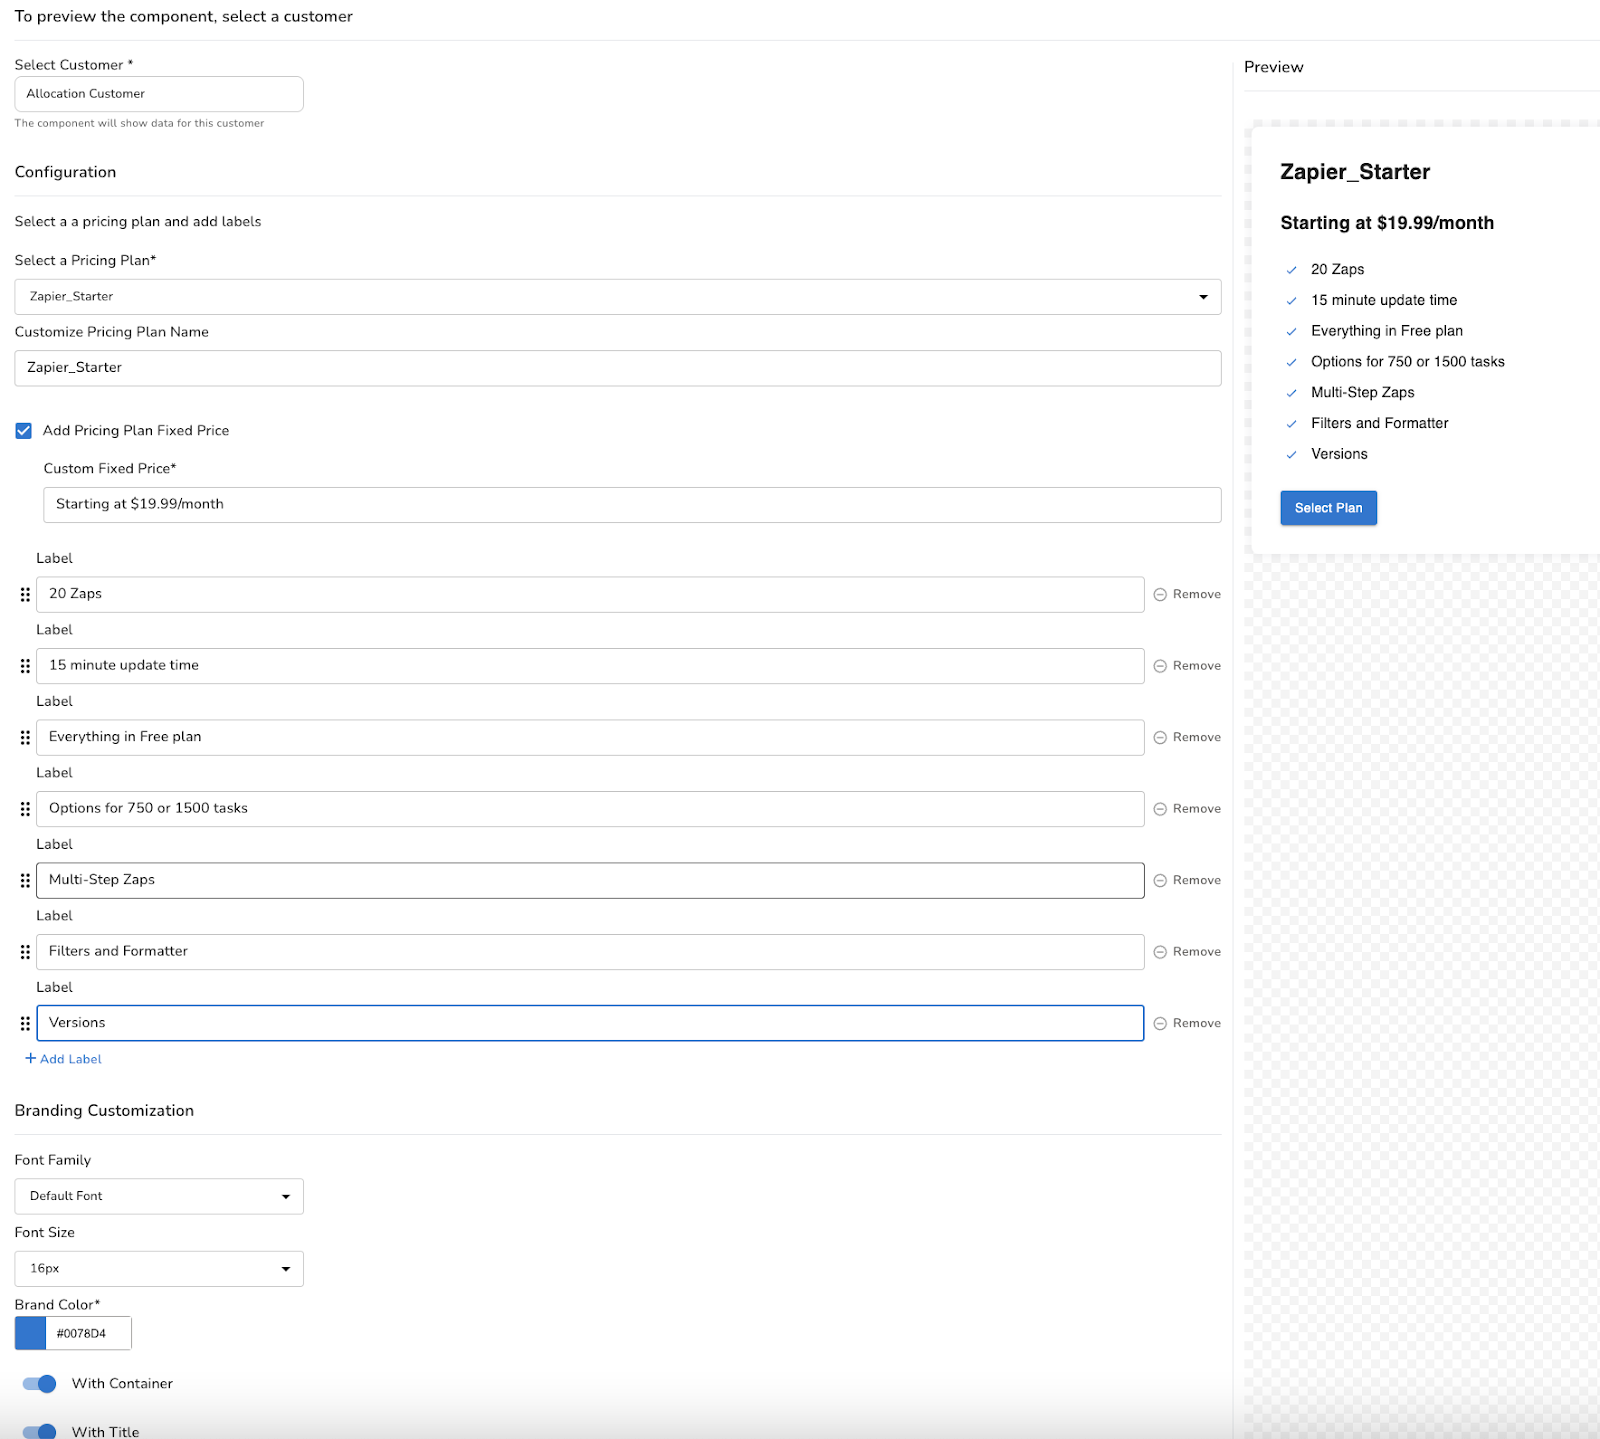Image resolution: width=1600 pixels, height=1439 pixels.
Task: Click drag handle of Versions label
Action: pos(25,1023)
